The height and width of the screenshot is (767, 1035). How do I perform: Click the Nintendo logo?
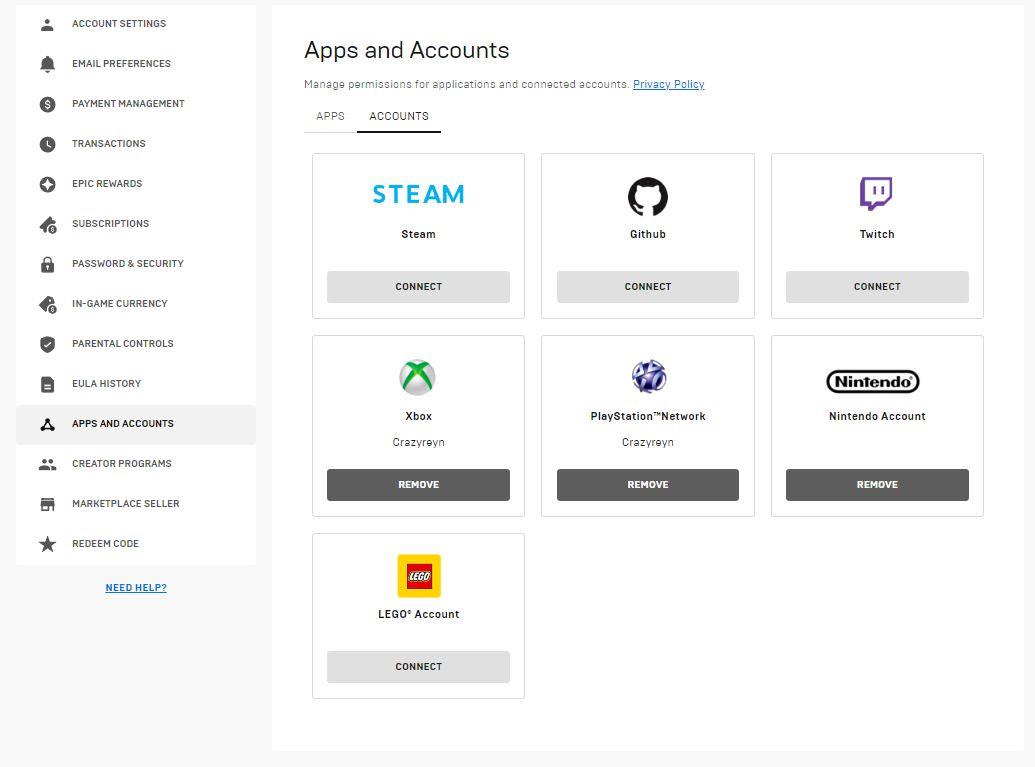[x=872, y=381]
